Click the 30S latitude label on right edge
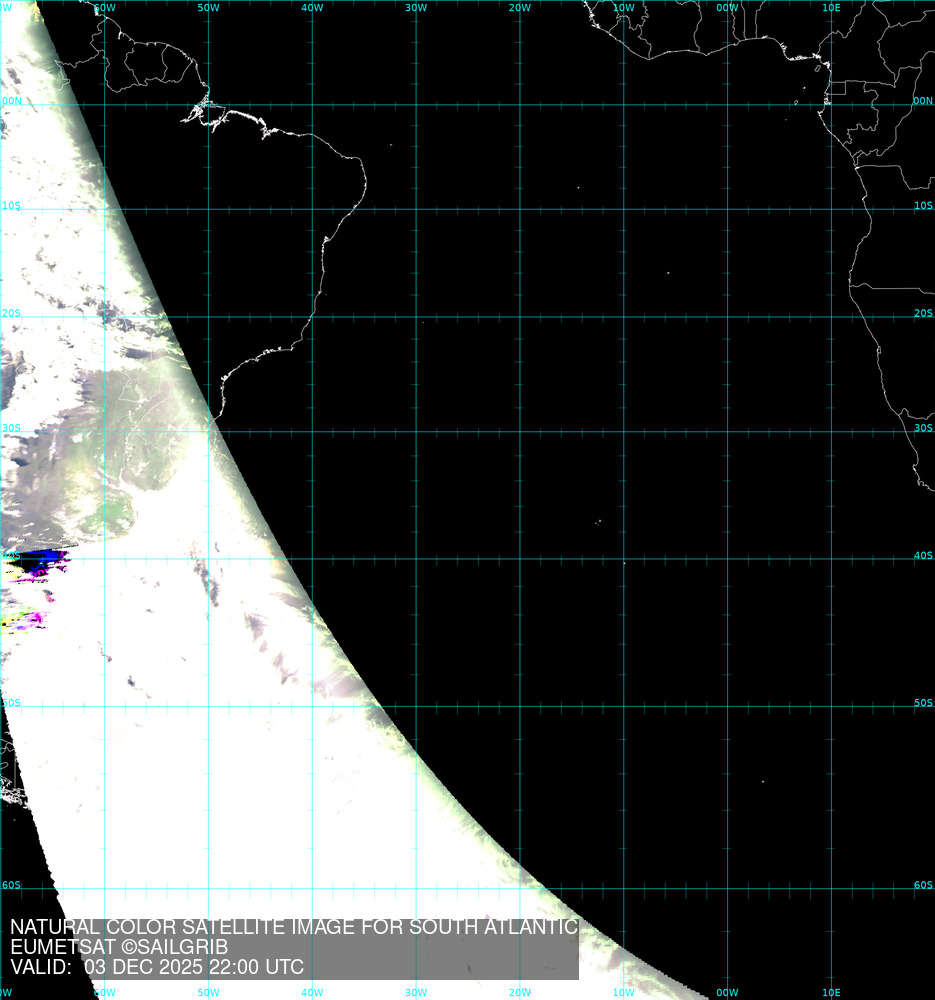Image resolution: width=935 pixels, height=1000 pixels. [x=922, y=428]
